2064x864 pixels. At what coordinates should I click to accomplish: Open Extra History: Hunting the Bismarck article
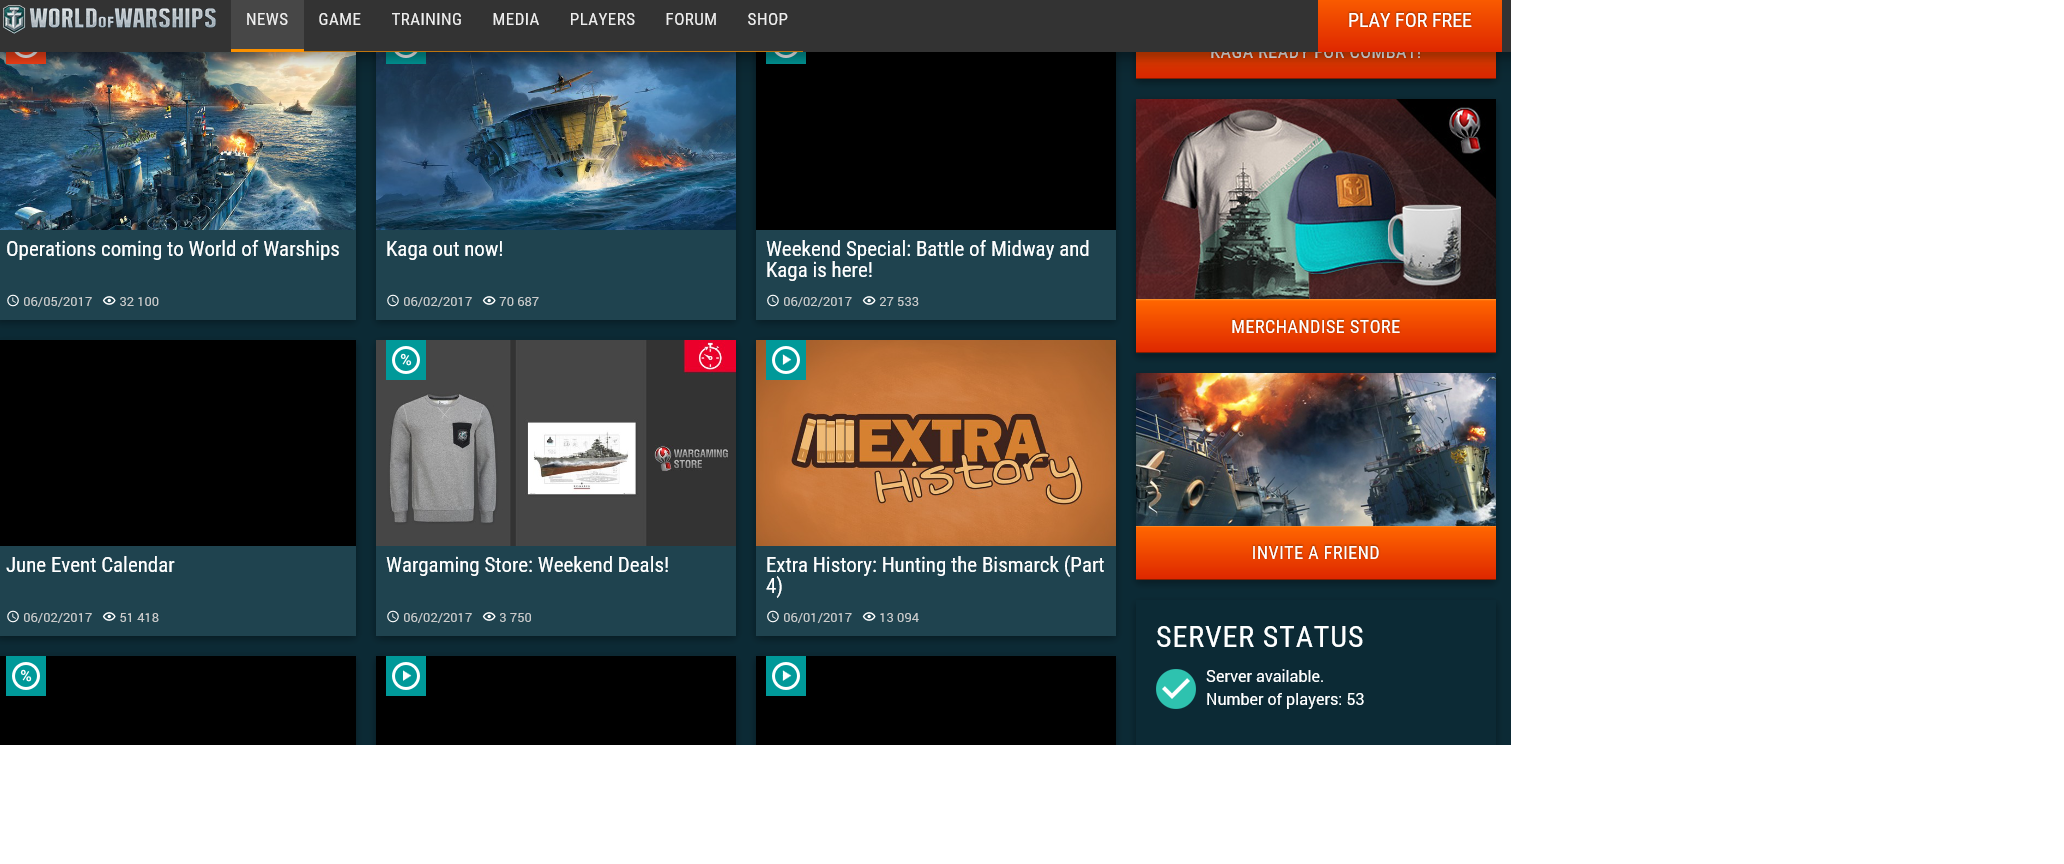point(935,575)
